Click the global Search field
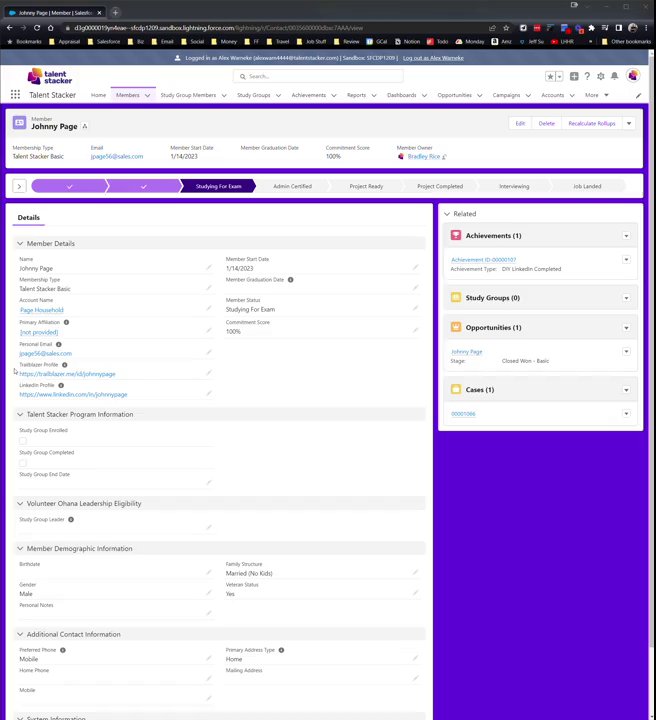Screen dimensions: 656x720 point(318,76)
